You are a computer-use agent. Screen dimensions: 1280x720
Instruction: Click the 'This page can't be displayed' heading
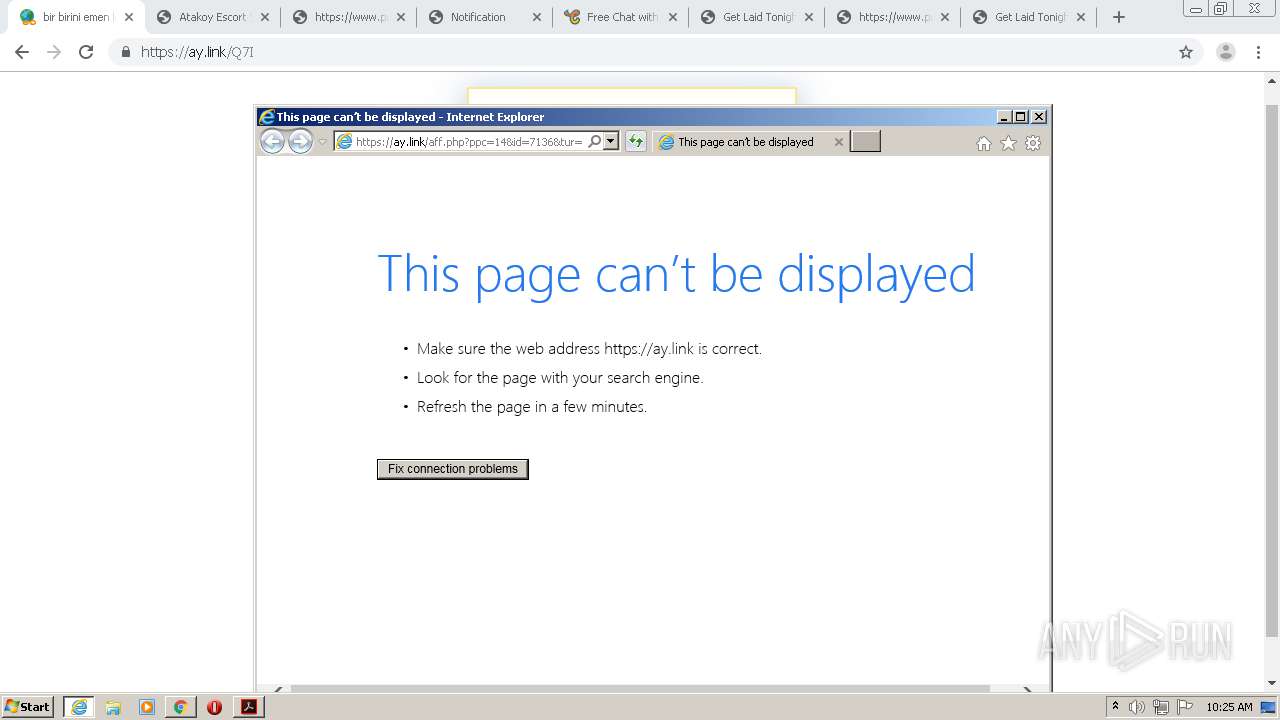pos(676,274)
